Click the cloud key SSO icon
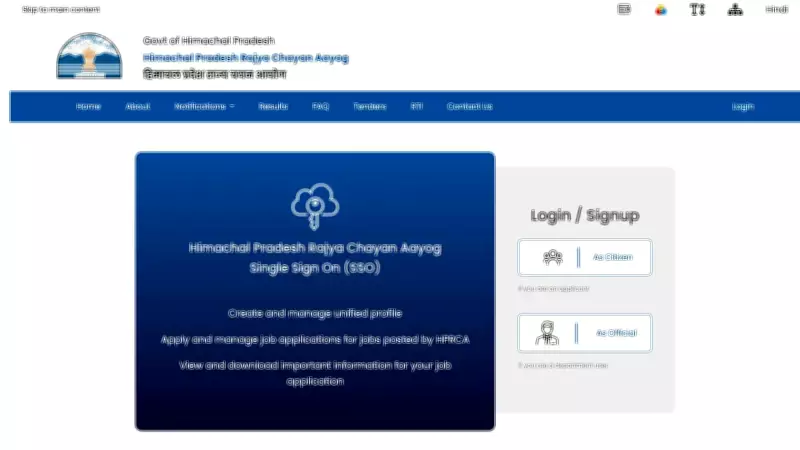 click(315, 206)
